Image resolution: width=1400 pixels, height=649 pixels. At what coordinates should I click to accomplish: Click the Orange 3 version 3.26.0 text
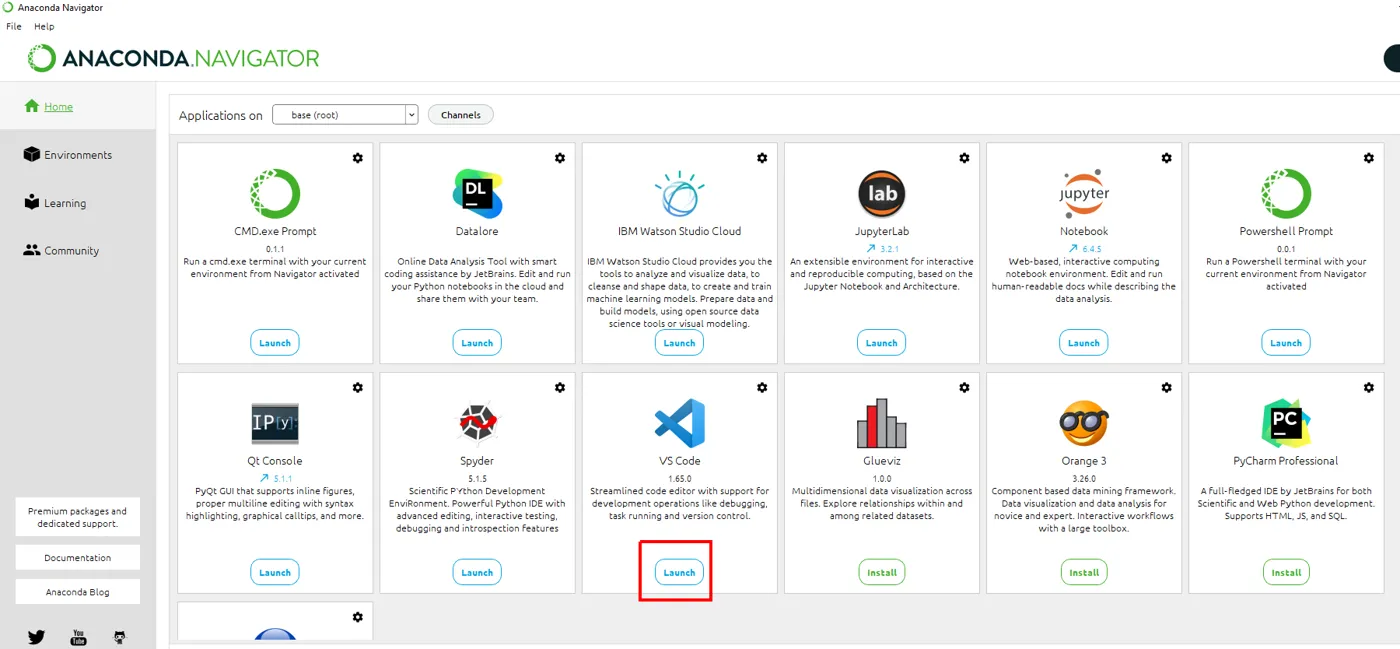[1084, 478]
